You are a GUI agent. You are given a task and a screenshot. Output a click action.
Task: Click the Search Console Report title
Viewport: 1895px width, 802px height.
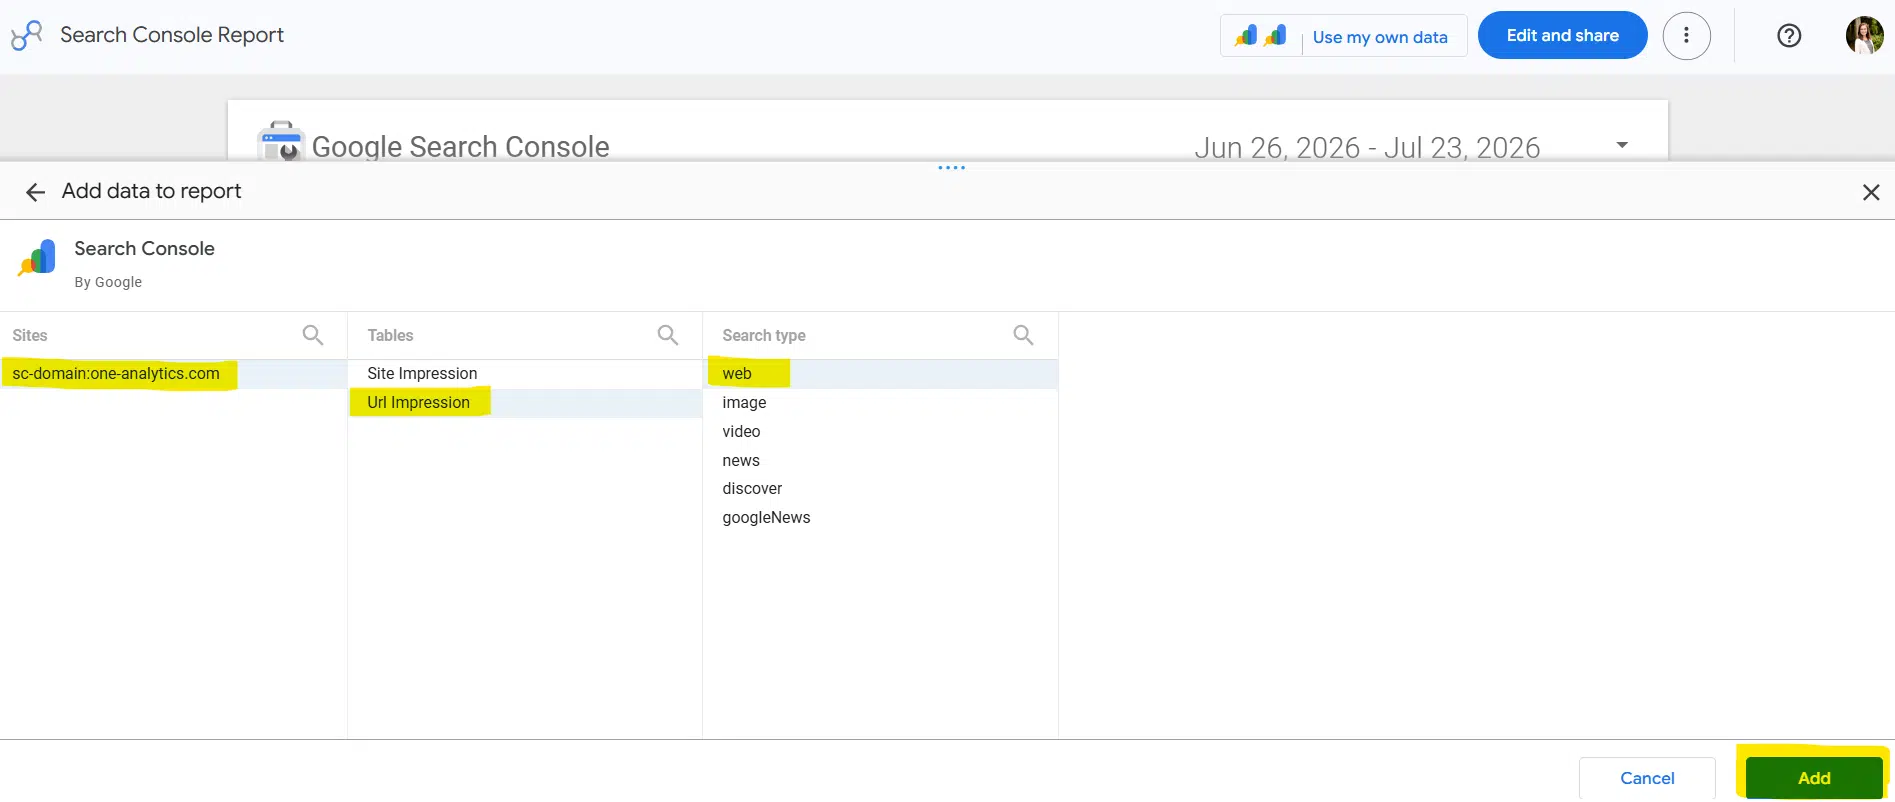(x=172, y=35)
